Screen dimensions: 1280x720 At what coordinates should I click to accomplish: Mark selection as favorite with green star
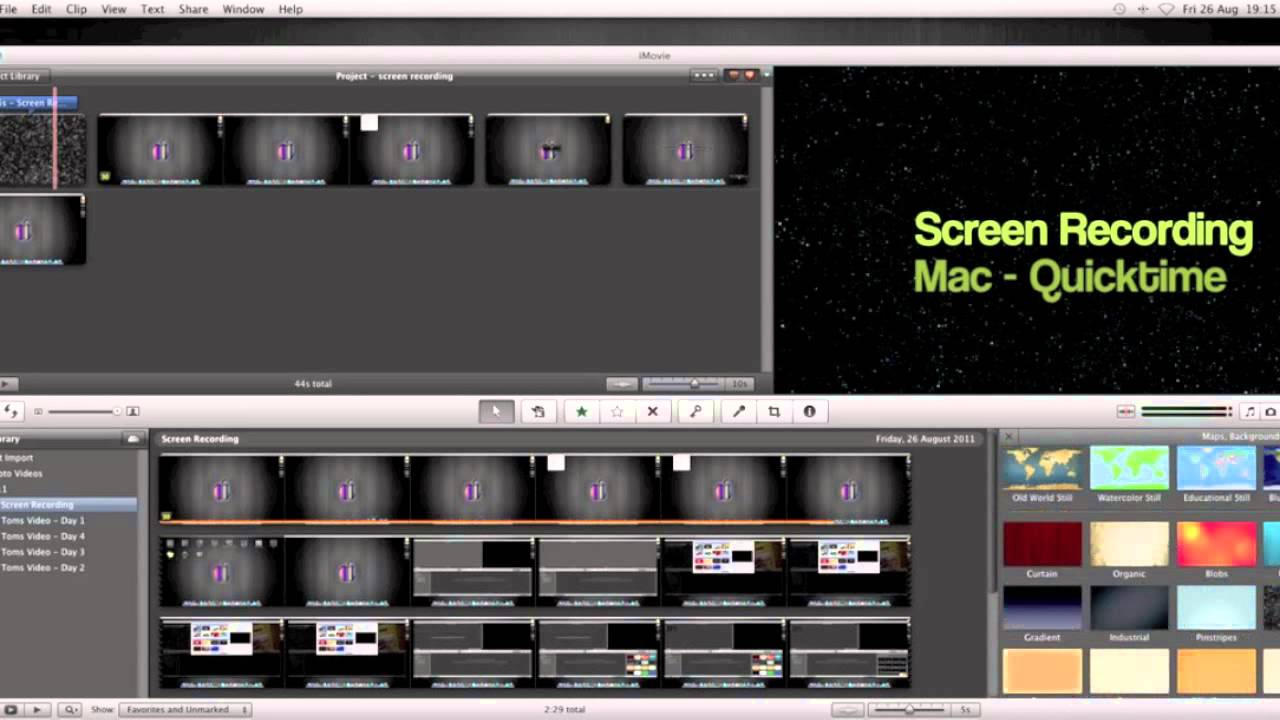tap(581, 411)
